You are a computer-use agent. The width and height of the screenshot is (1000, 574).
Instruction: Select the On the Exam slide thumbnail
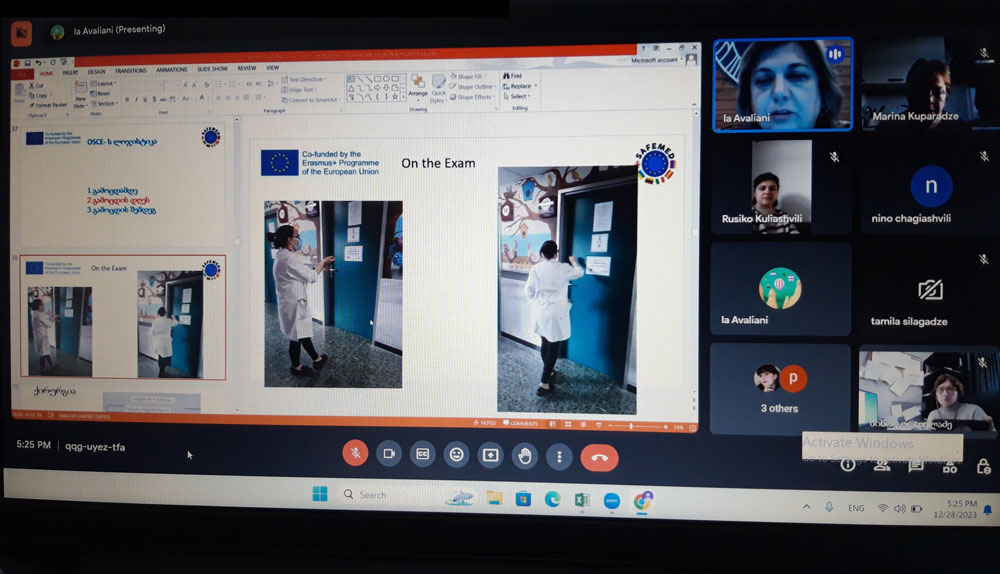point(124,318)
